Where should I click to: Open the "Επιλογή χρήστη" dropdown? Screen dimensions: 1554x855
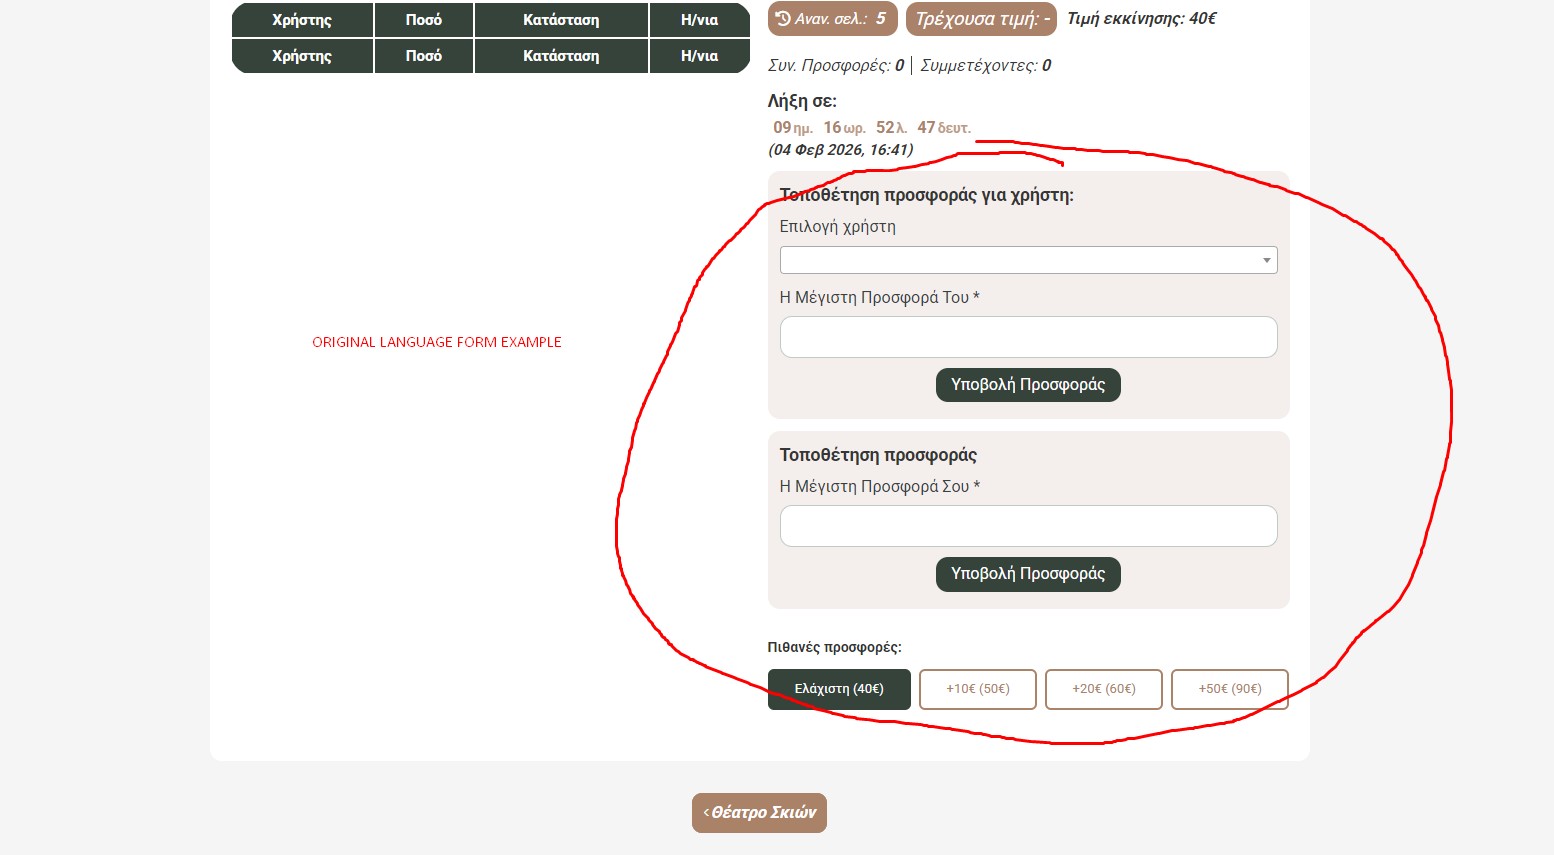point(1028,260)
